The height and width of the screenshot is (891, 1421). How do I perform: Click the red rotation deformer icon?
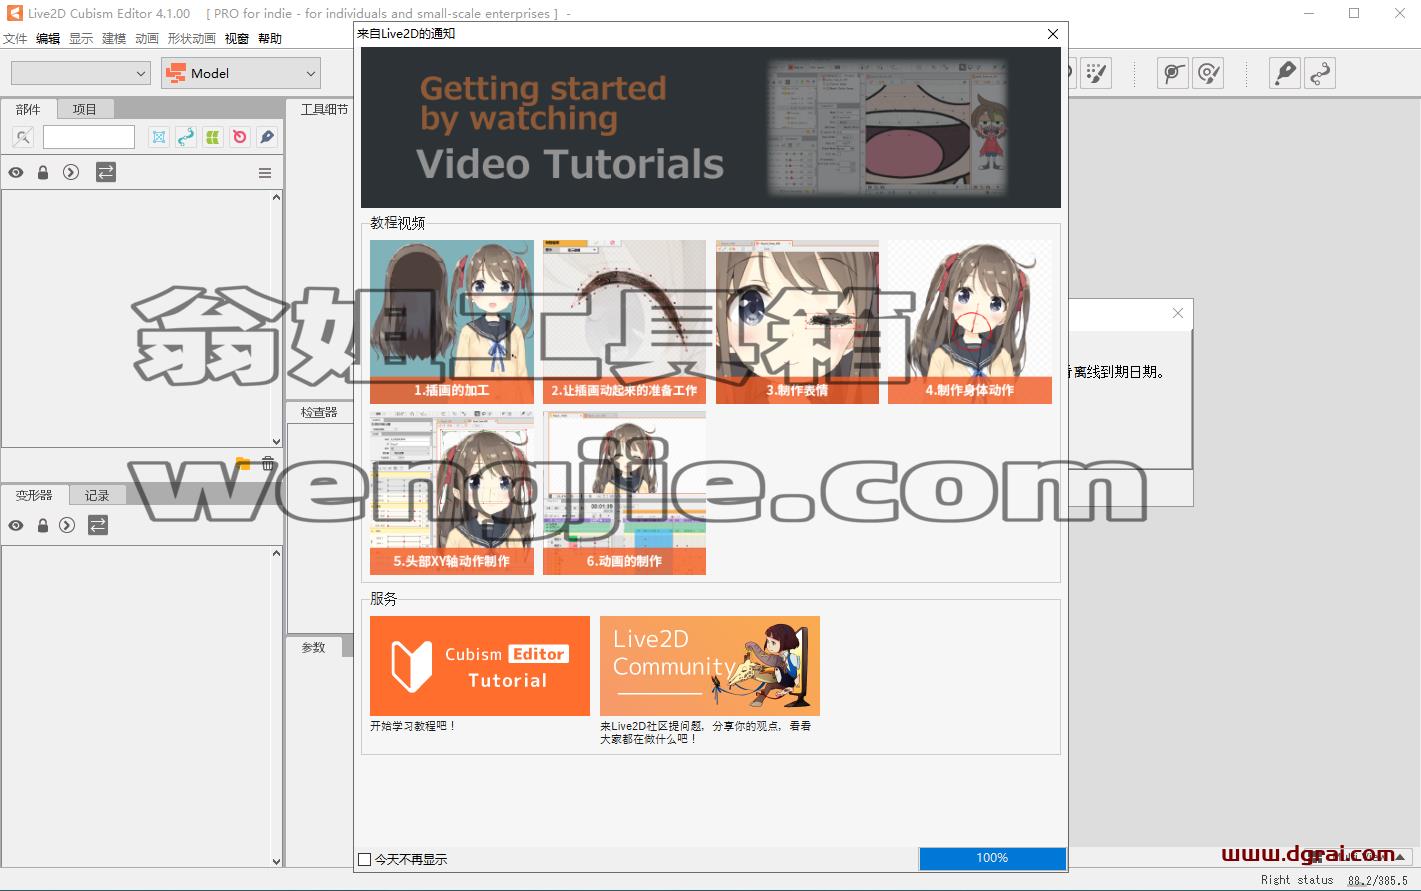pos(240,137)
